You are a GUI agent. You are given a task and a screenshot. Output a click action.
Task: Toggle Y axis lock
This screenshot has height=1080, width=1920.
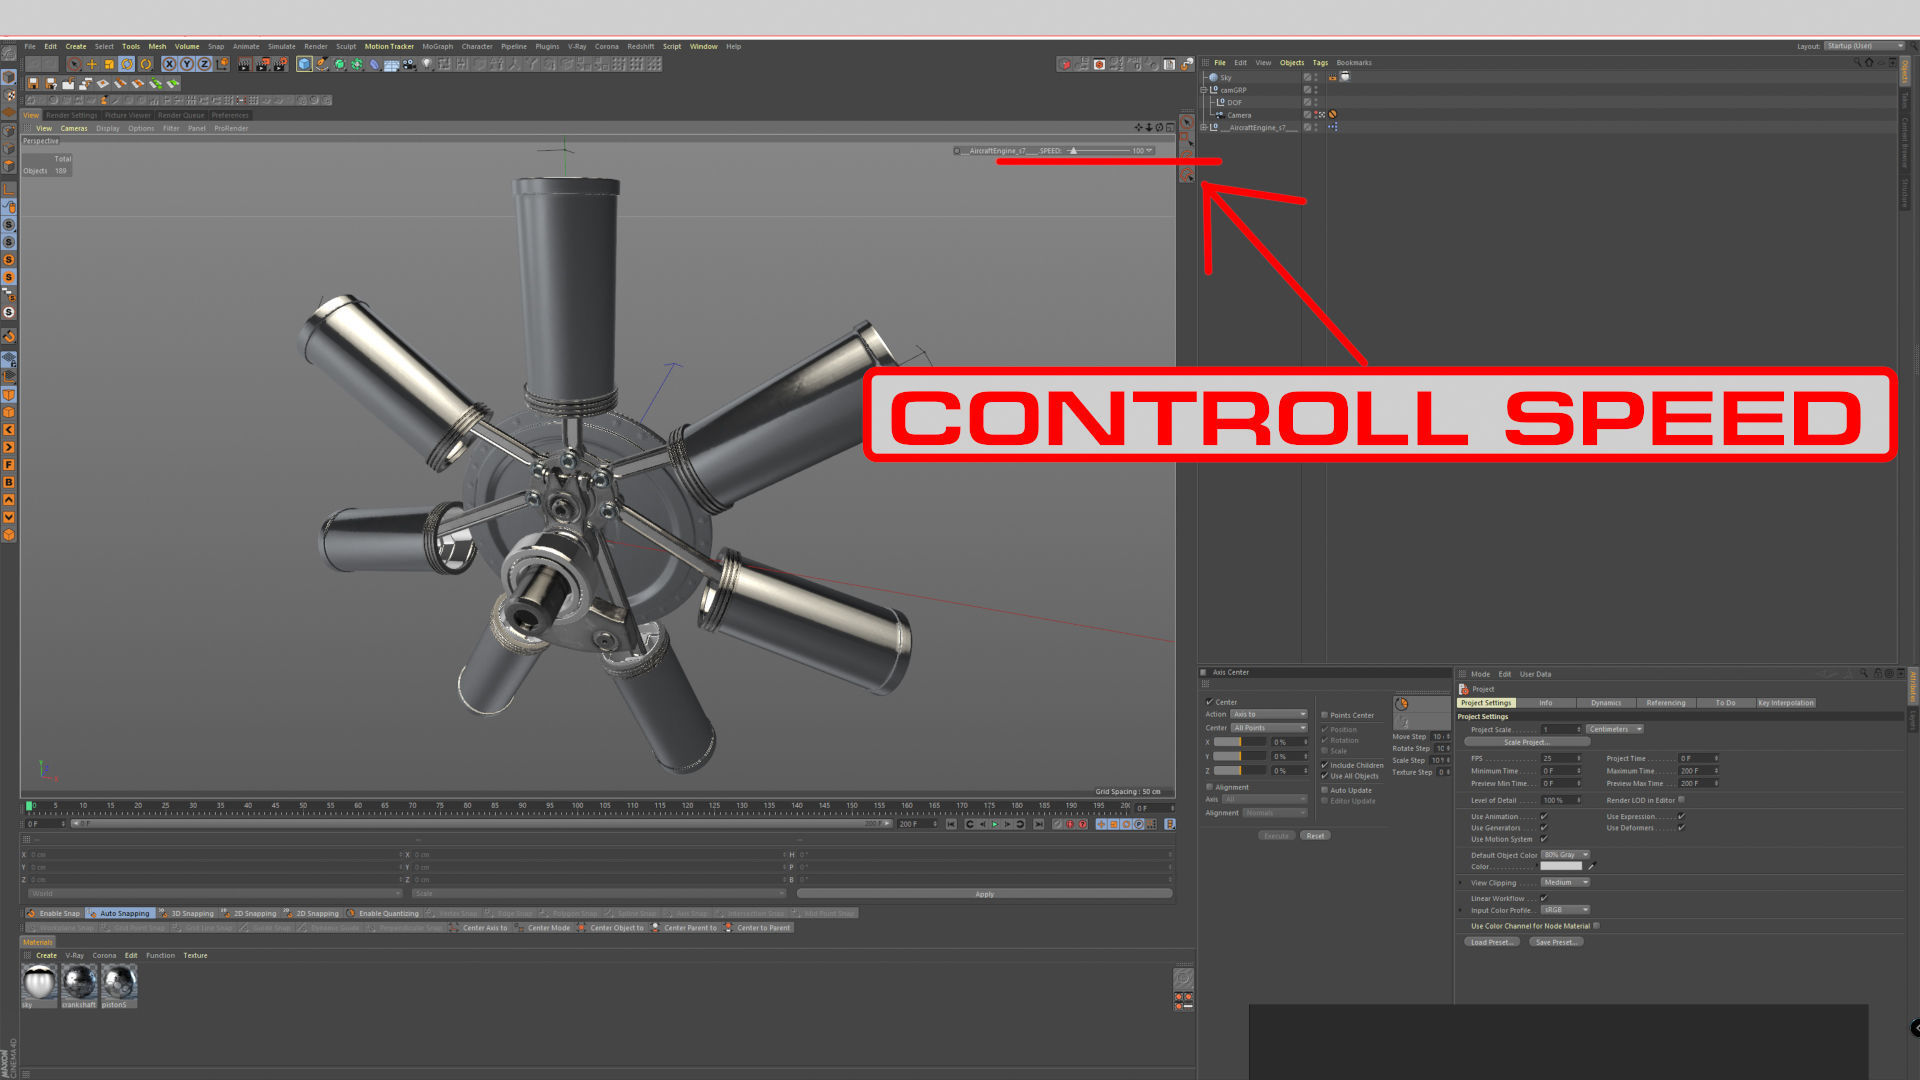[187, 64]
